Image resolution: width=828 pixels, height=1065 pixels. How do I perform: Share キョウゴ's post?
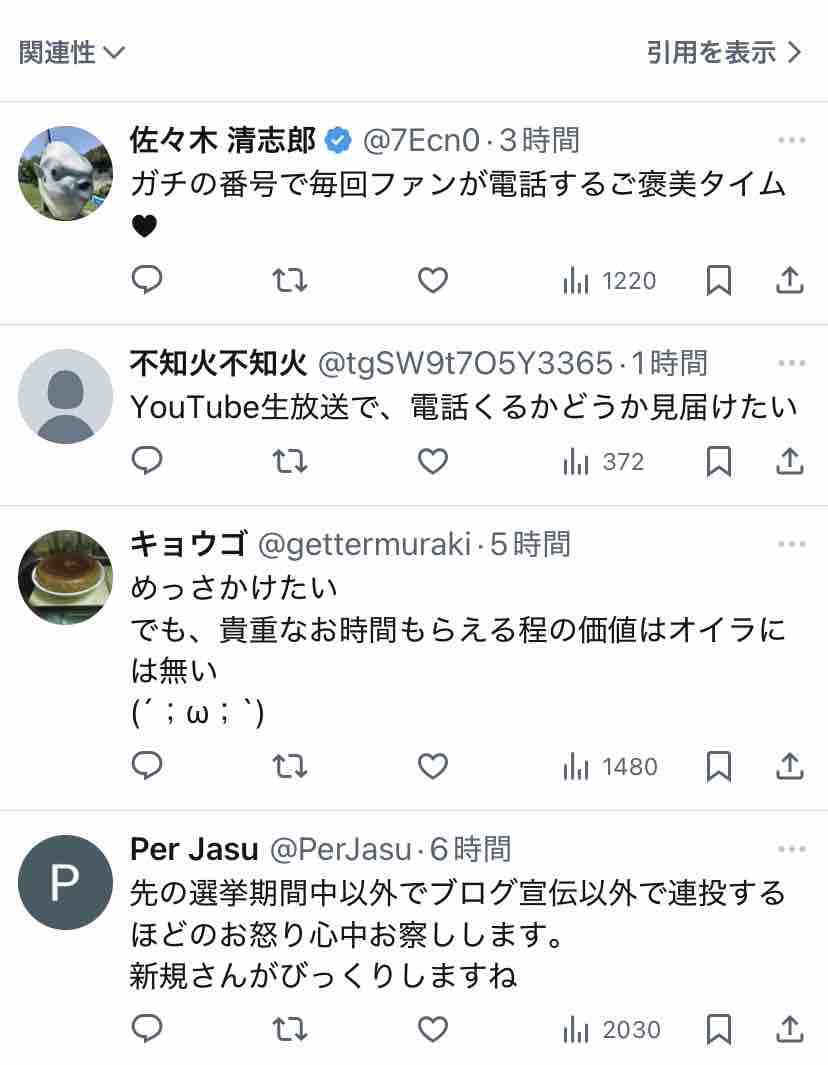[x=790, y=765]
